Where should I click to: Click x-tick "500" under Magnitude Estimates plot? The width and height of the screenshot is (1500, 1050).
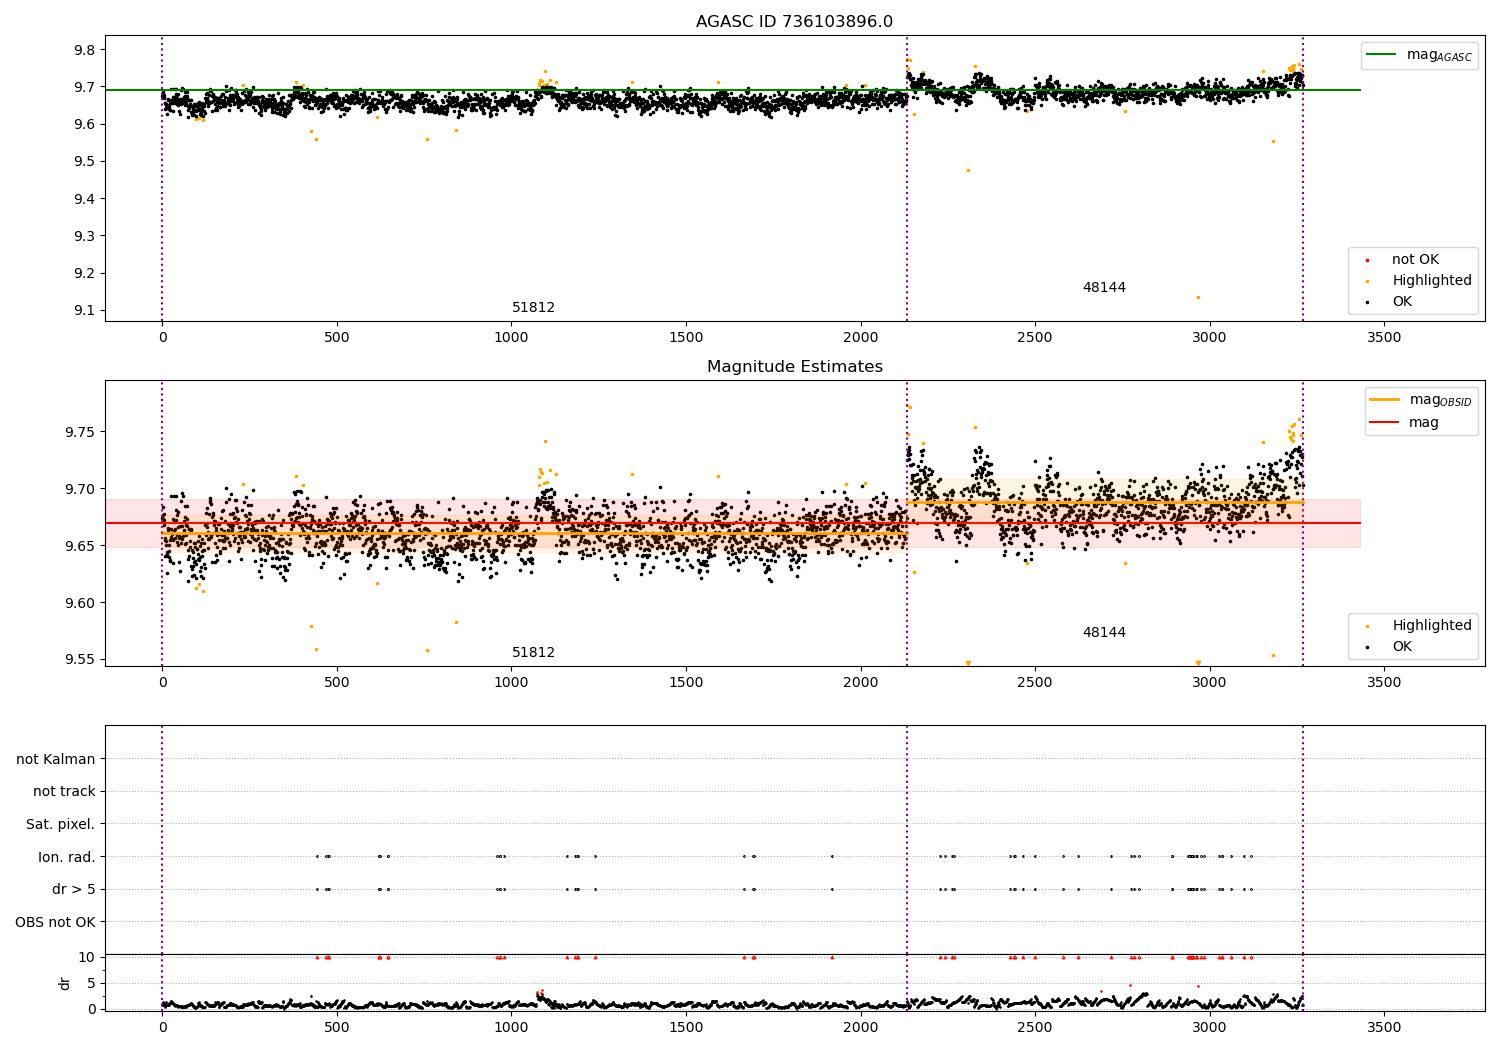(x=337, y=683)
